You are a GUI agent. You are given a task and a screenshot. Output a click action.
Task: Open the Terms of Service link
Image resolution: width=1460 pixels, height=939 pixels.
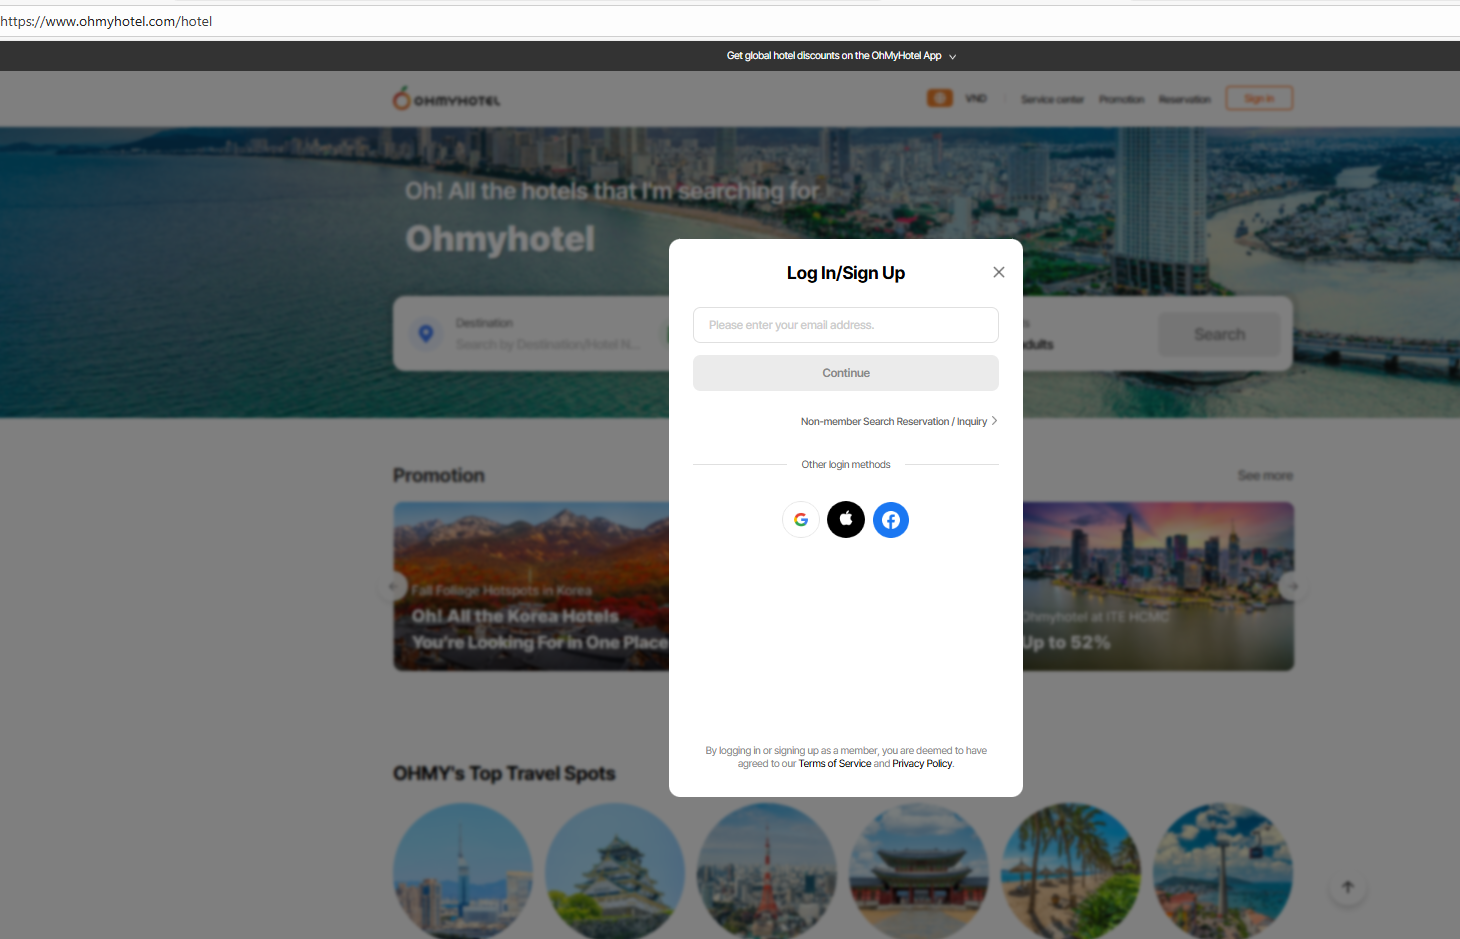tap(835, 764)
